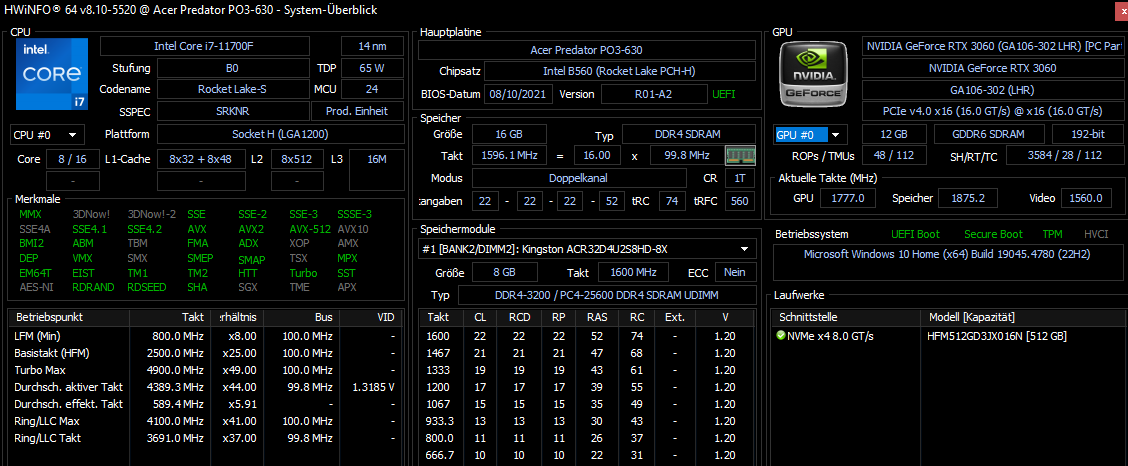The width and height of the screenshot is (1128, 466).
Task: Click the PCIe v4.0 x16 interface field
Action: point(992,111)
